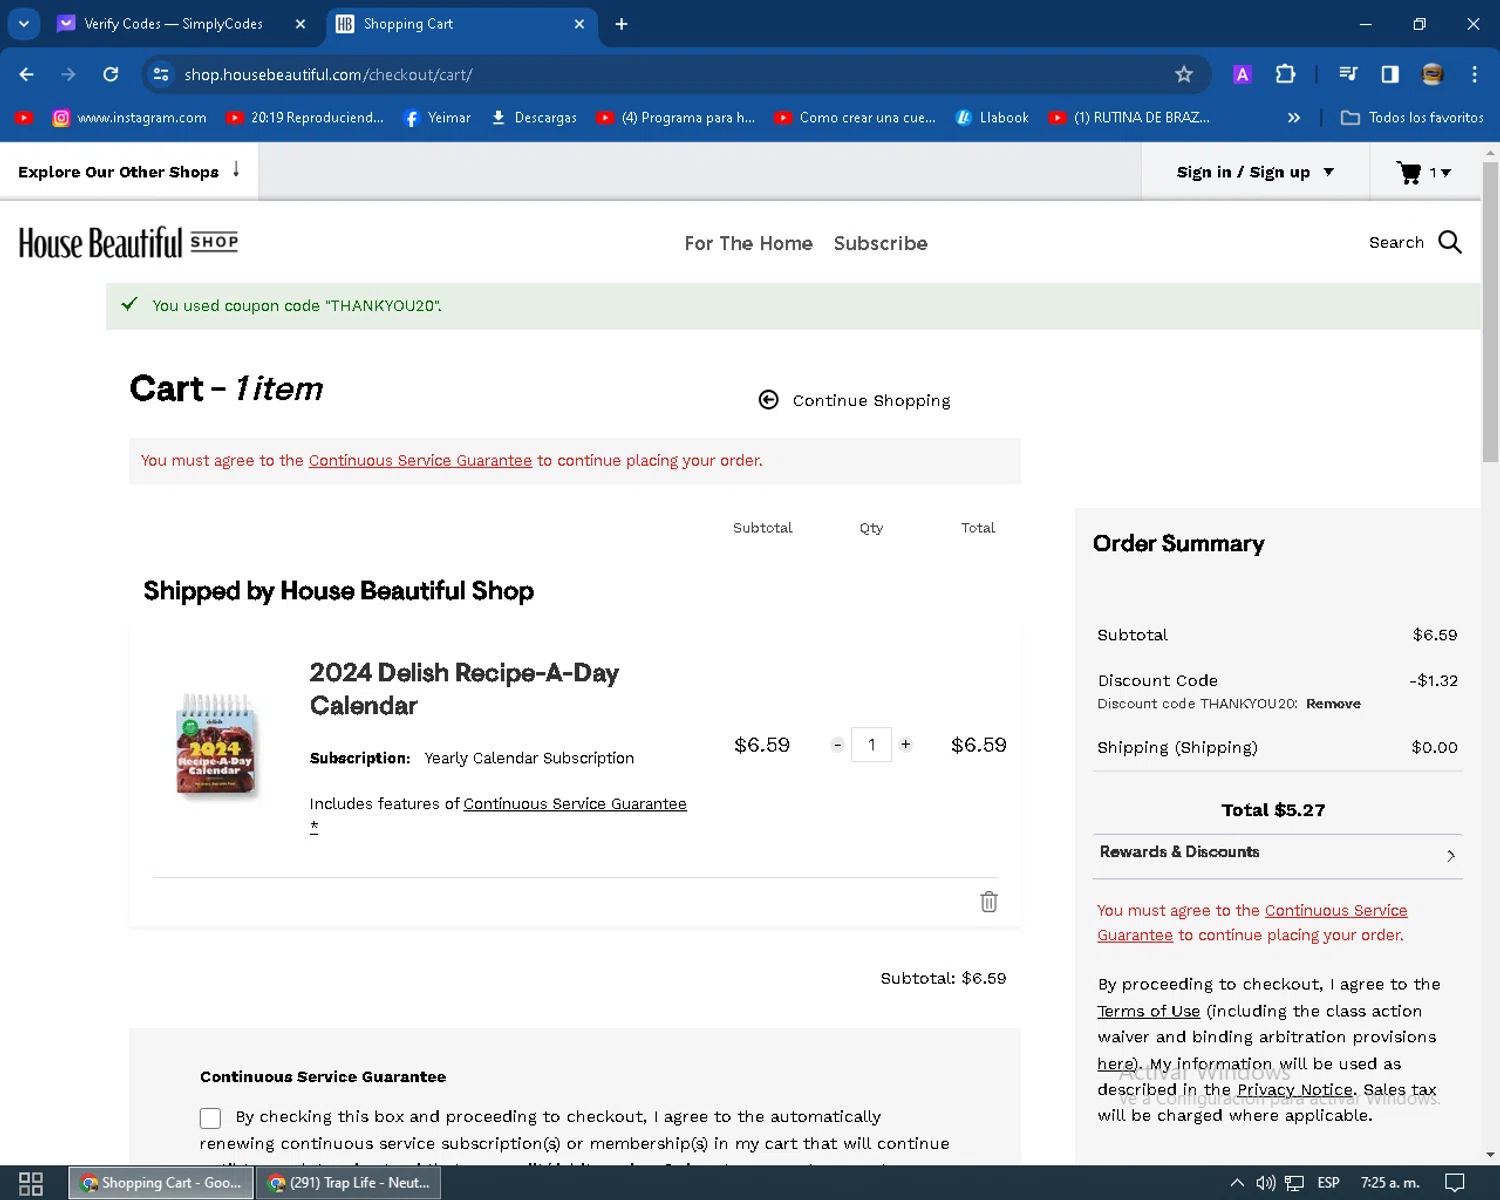Viewport: 1500px width, 1200px height.
Task: Open a new browser tab
Action: [621, 24]
